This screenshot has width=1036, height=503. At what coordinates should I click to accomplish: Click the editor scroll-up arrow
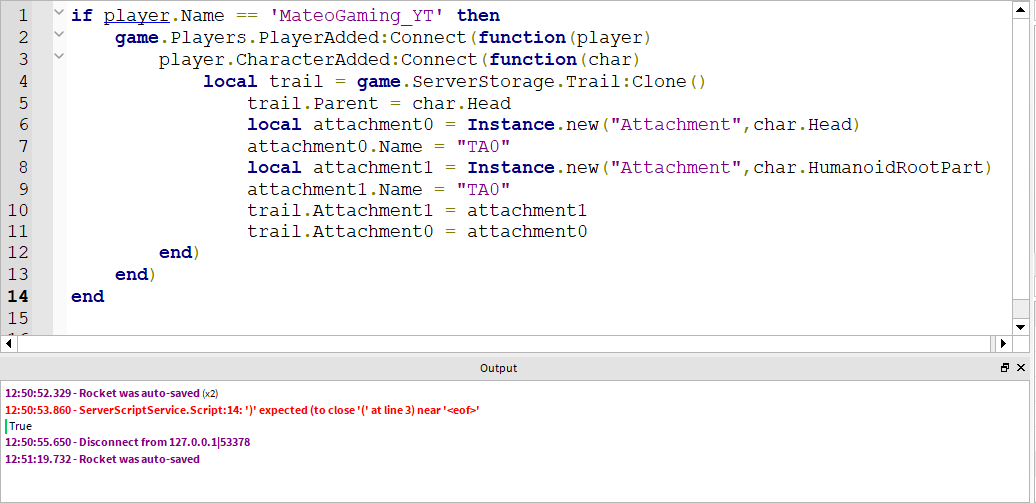pos(1020,8)
